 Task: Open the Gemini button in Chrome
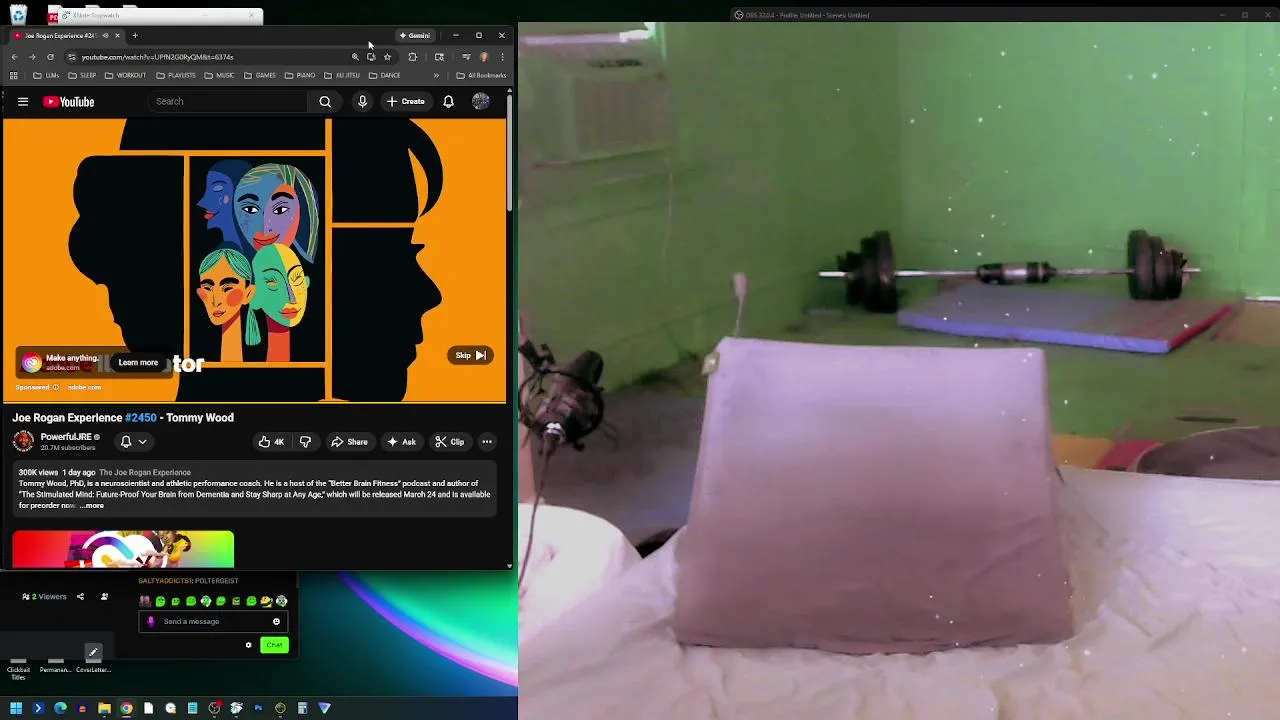(x=415, y=35)
